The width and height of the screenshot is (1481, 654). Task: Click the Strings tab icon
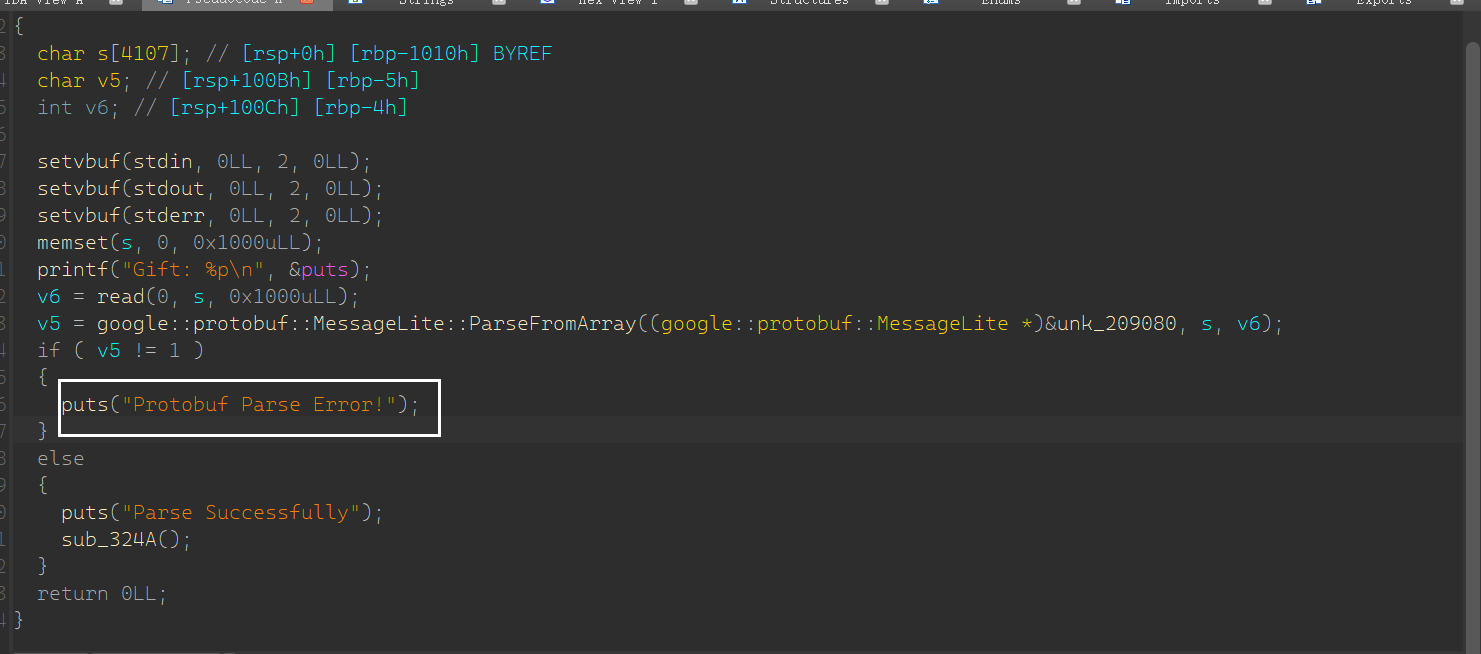click(x=354, y=3)
